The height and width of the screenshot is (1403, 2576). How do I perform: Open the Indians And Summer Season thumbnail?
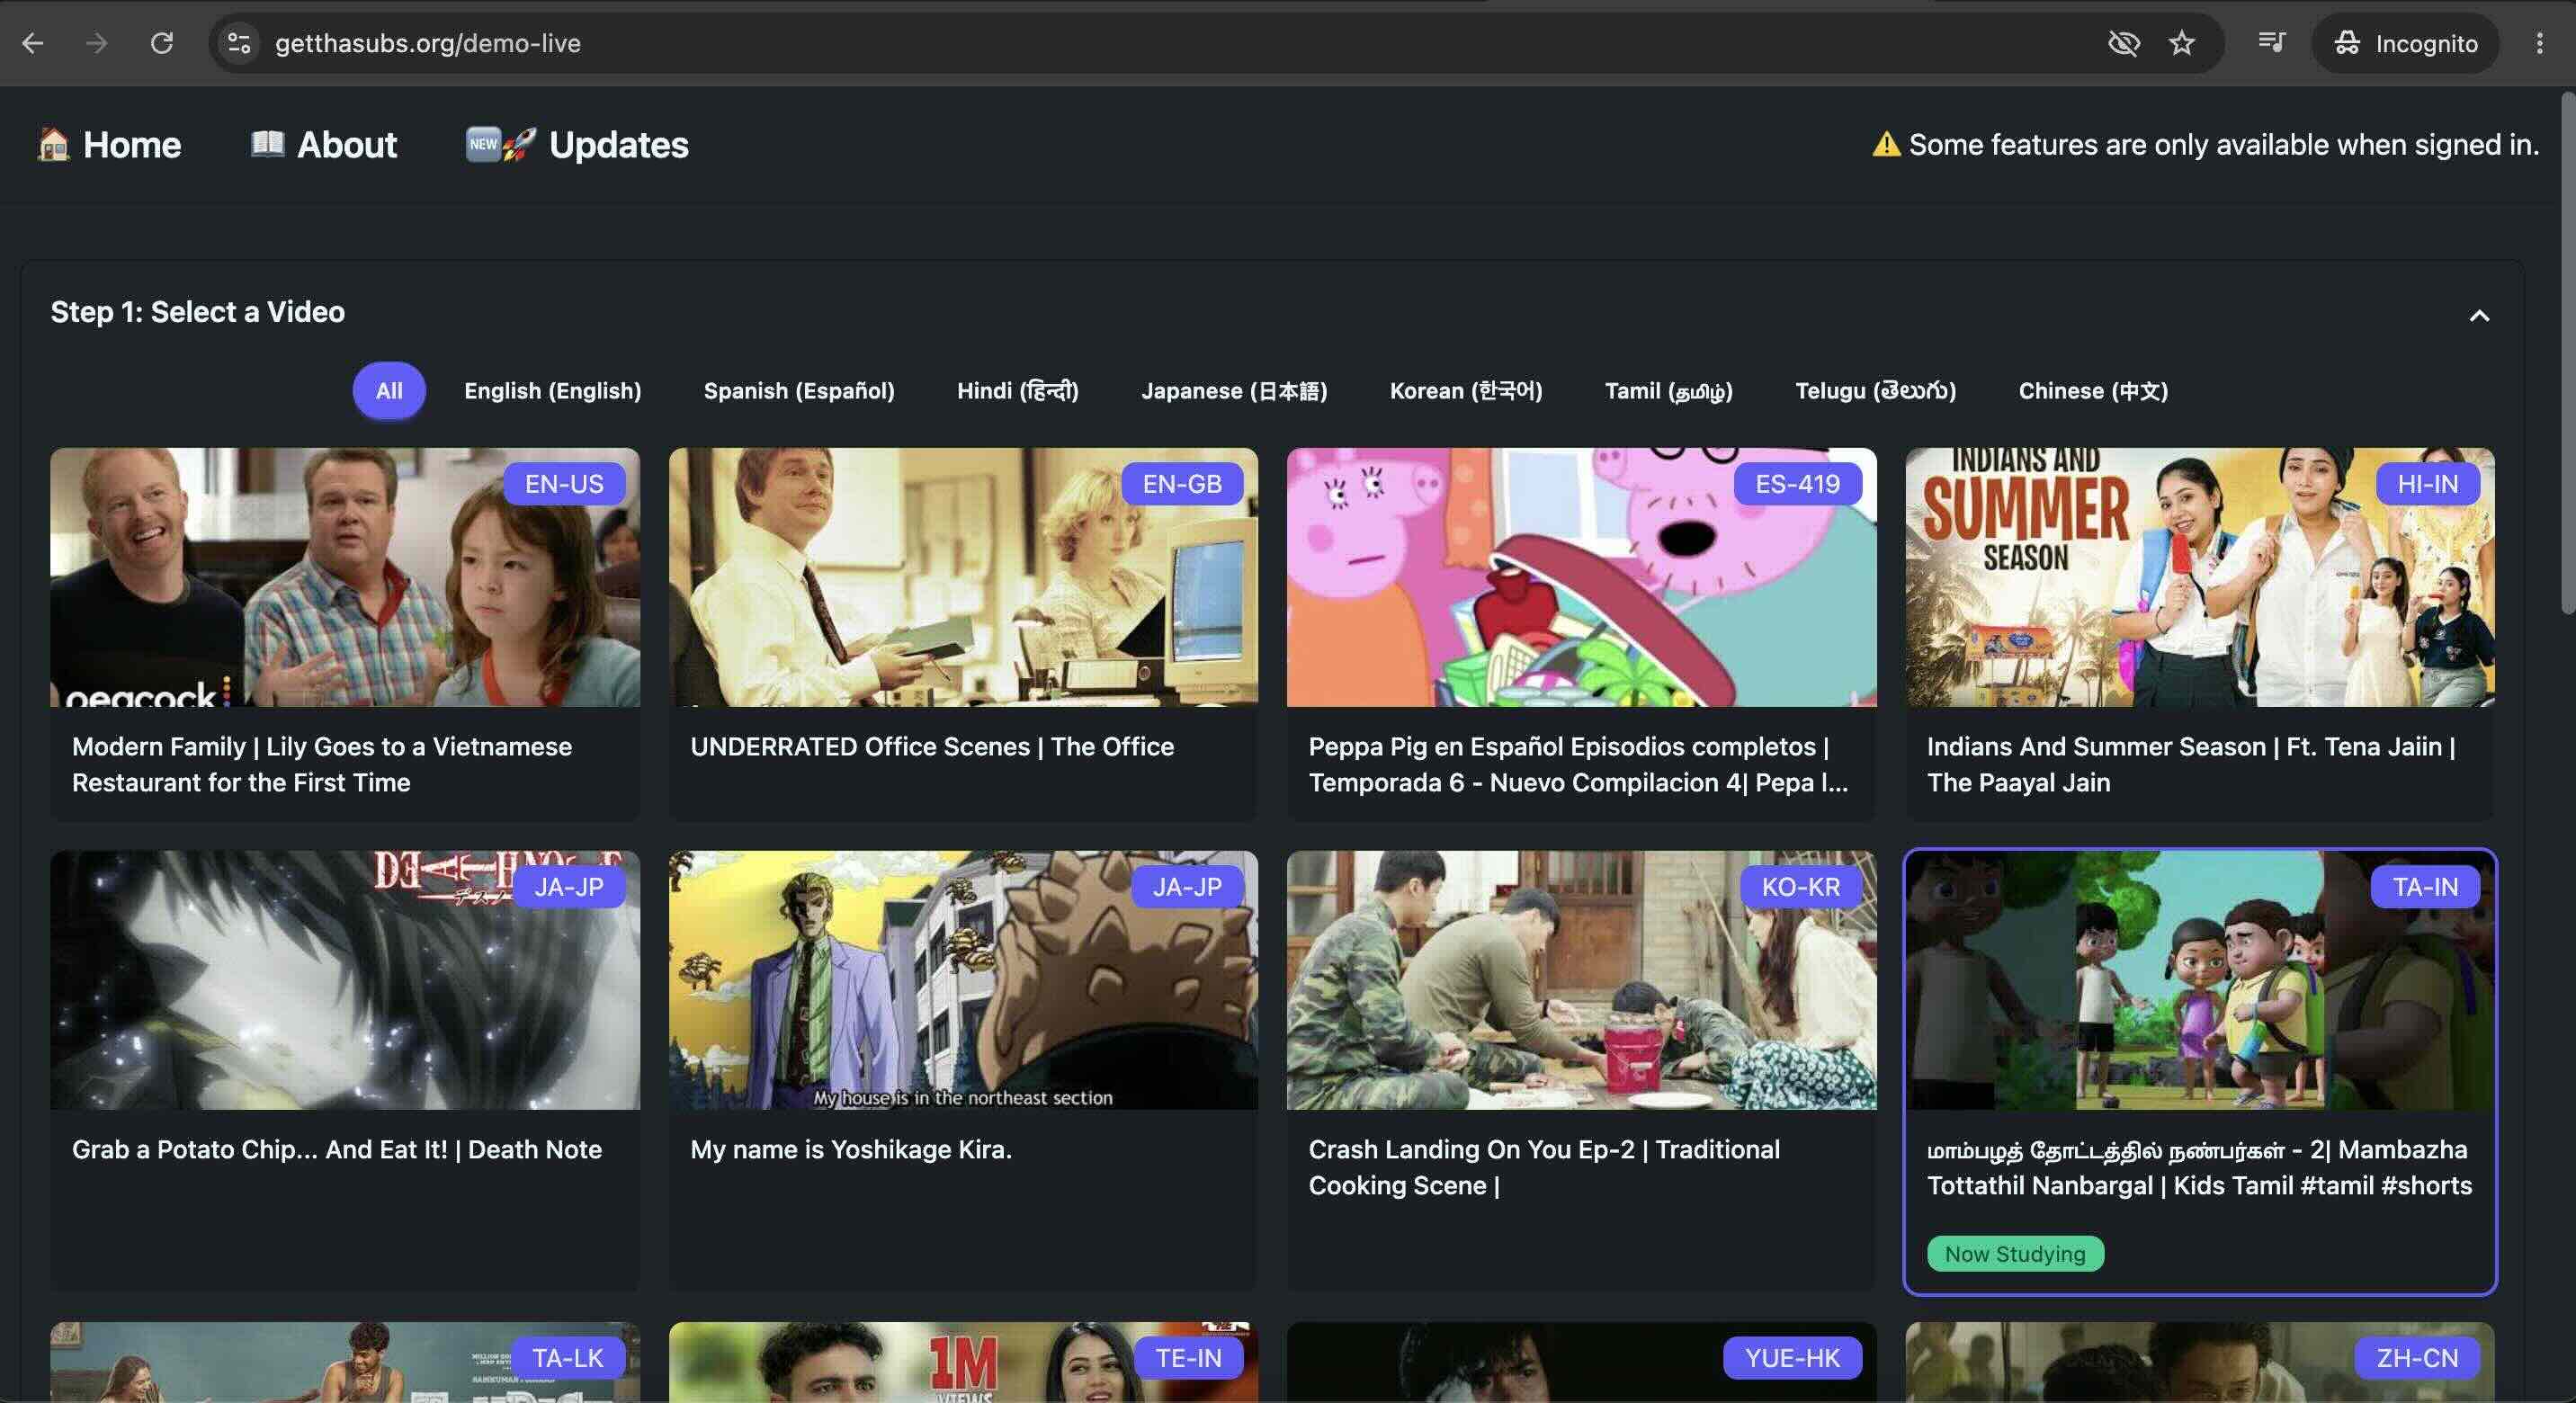[x=2199, y=577]
